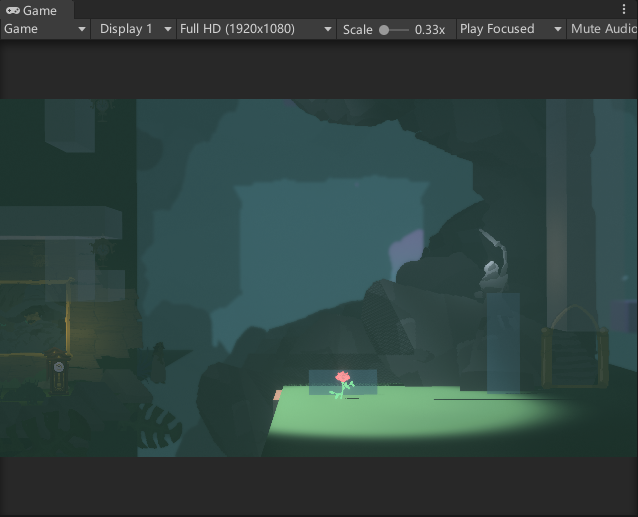638x517 pixels.
Task: Open the Game view mode dropdown
Action: pos(45,29)
